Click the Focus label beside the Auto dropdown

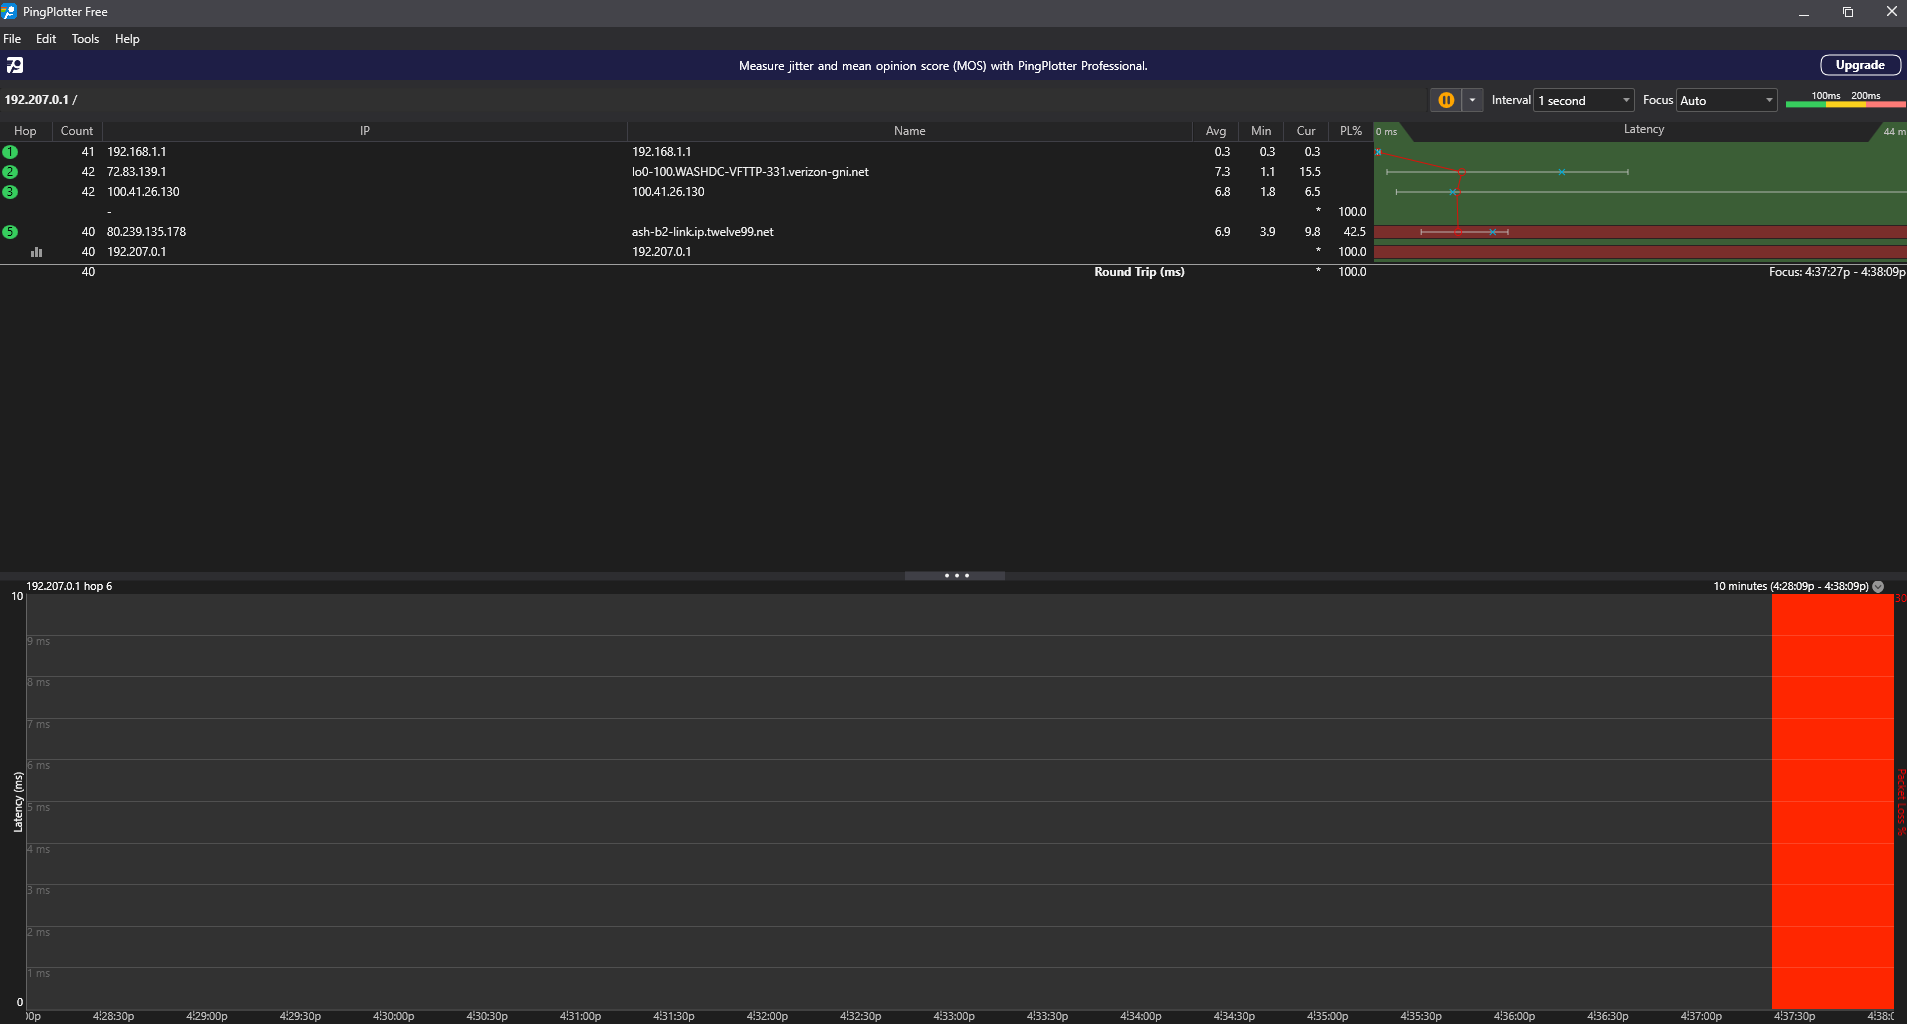point(1658,100)
